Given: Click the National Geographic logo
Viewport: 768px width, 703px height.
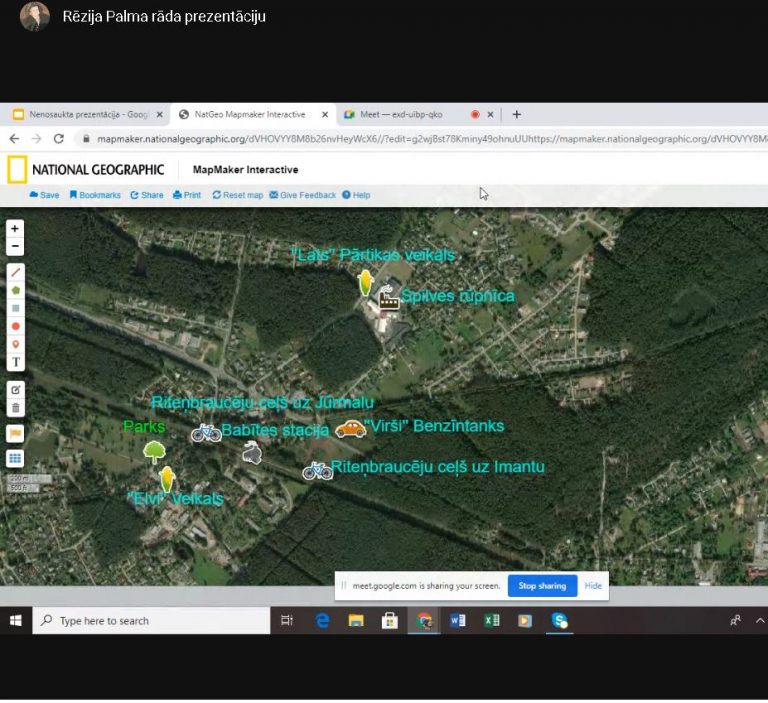Looking at the screenshot, I should point(86,170).
